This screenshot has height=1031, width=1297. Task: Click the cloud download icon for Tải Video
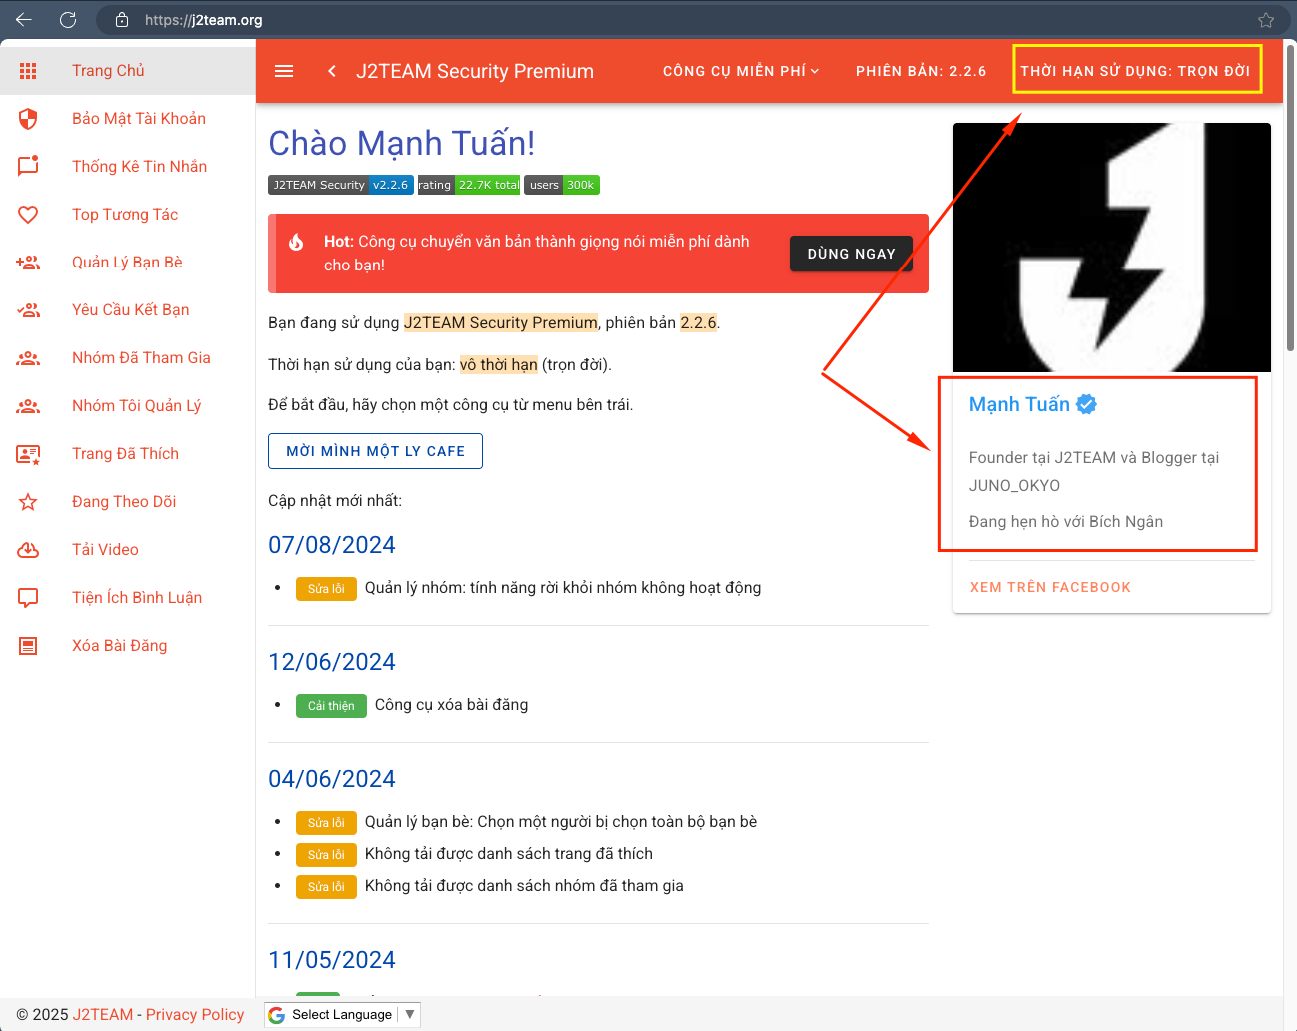28,550
